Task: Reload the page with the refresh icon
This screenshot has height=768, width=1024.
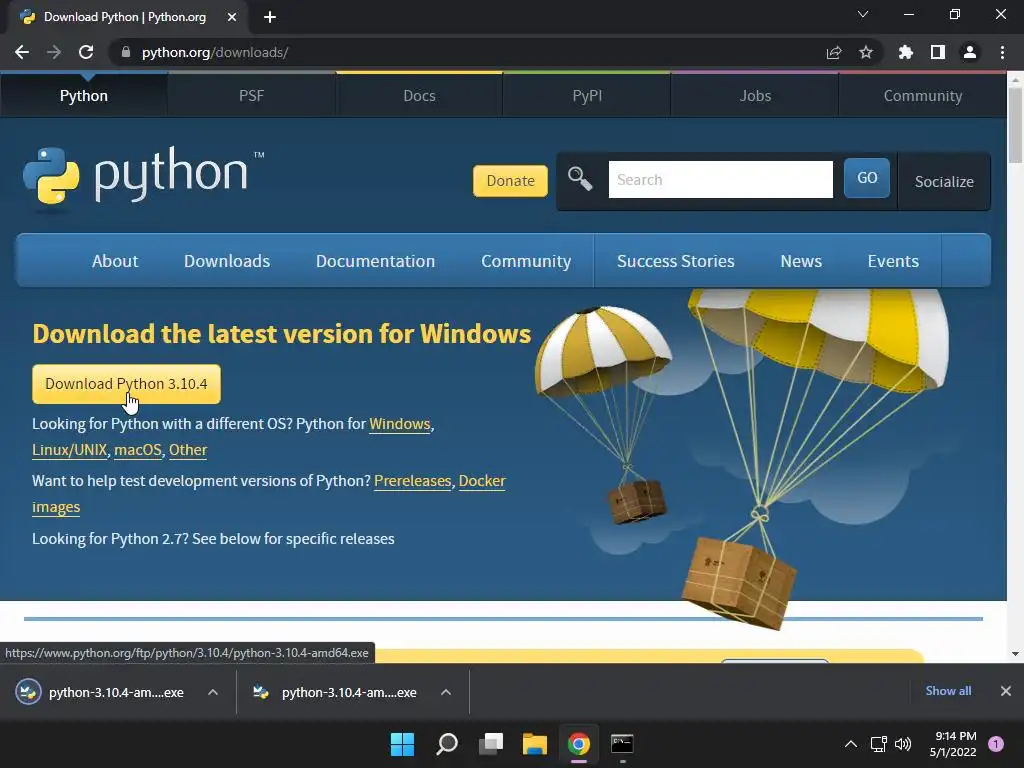Action: point(86,52)
